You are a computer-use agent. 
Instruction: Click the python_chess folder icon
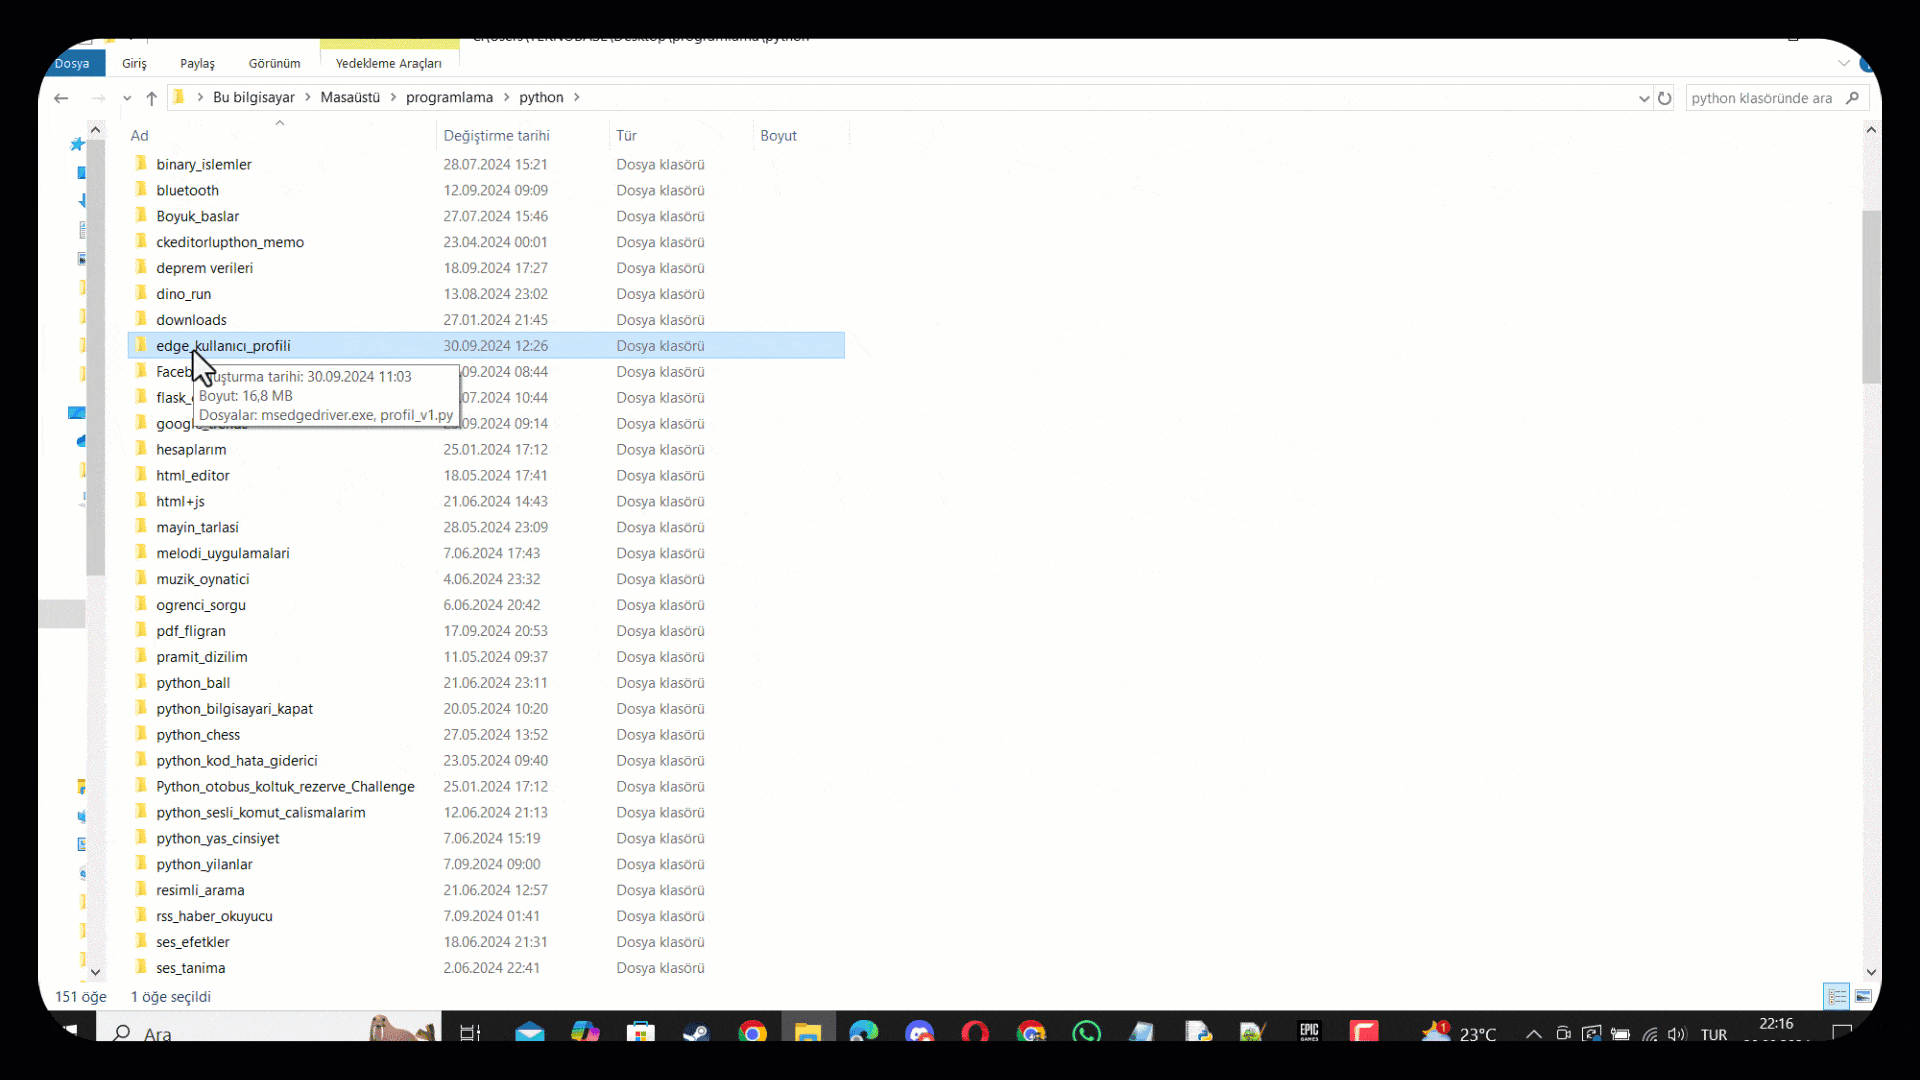[141, 734]
